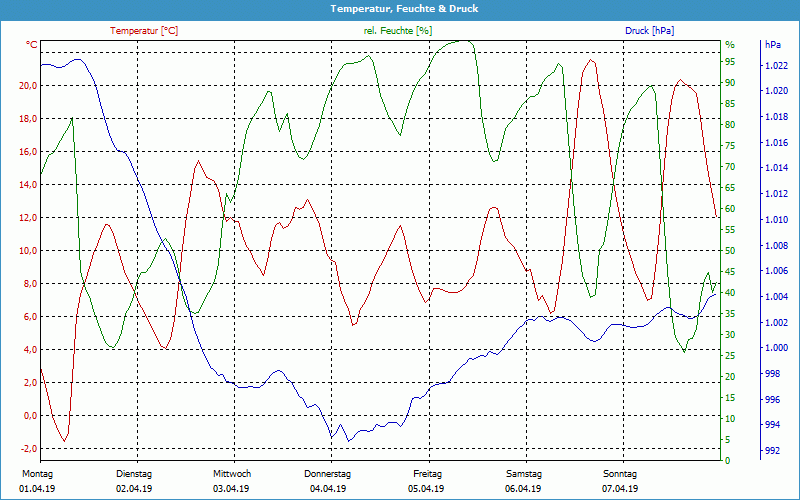Image resolution: width=800 pixels, height=500 pixels.
Task: Click the '1.000' pressure axis value
Action: (777, 348)
